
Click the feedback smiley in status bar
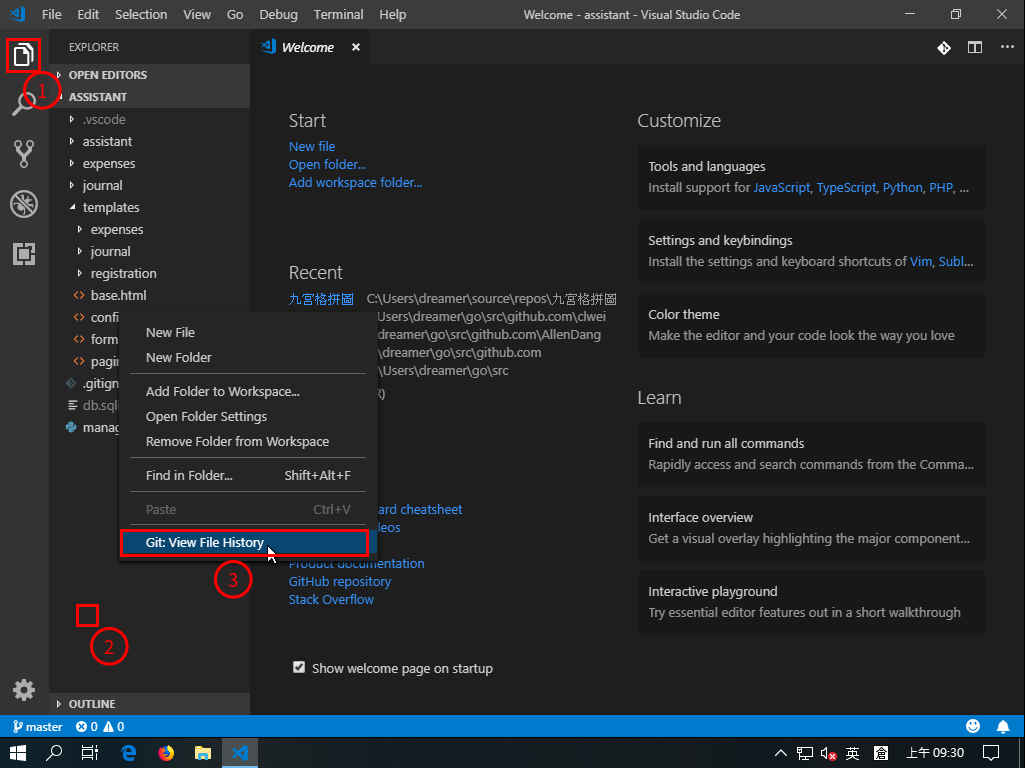tap(973, 727)
